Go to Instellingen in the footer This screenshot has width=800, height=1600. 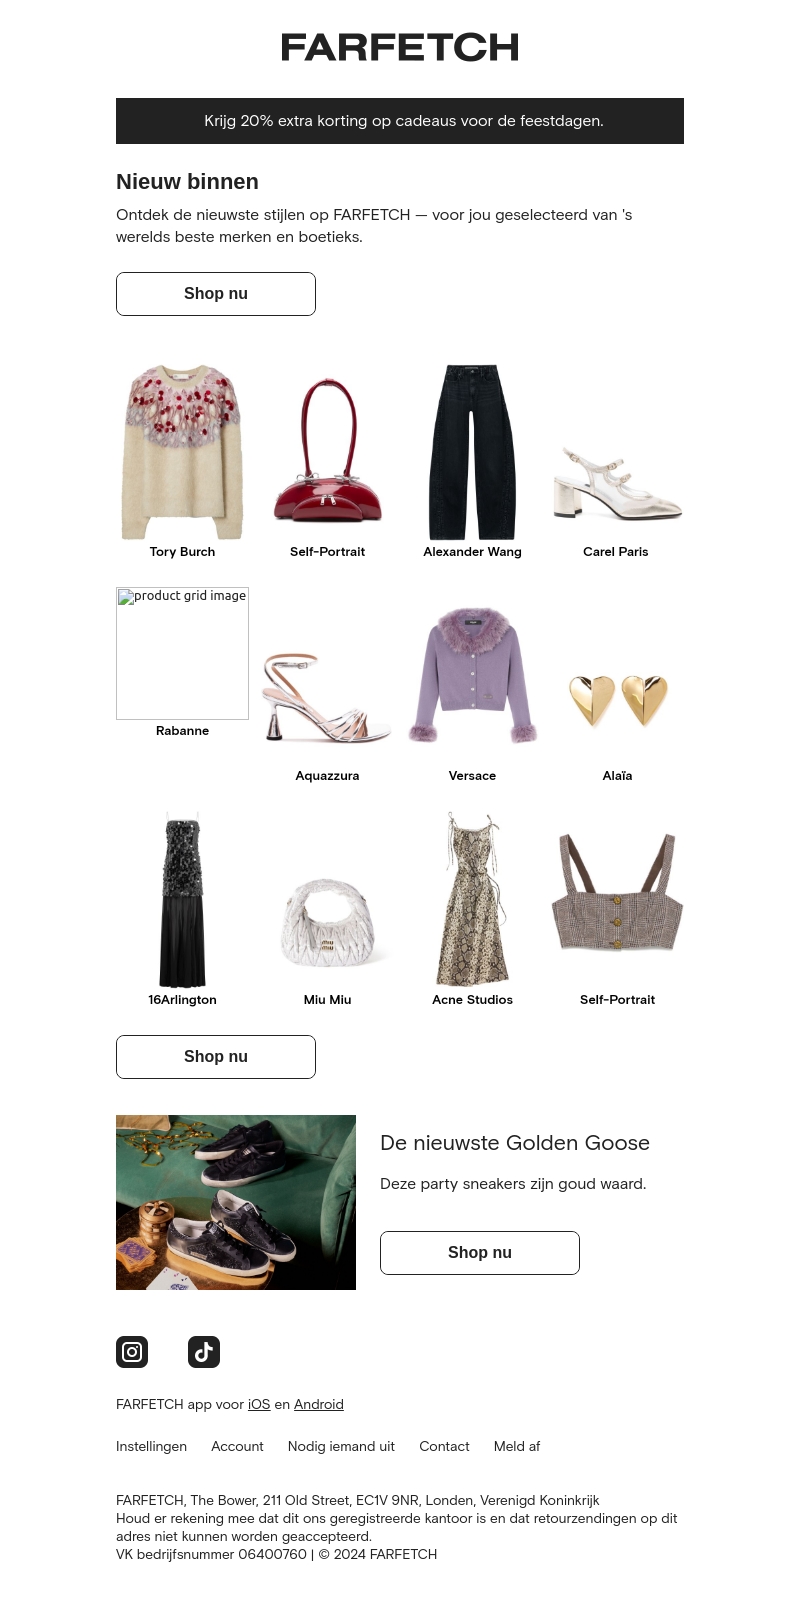click(x=151, y=1446)
